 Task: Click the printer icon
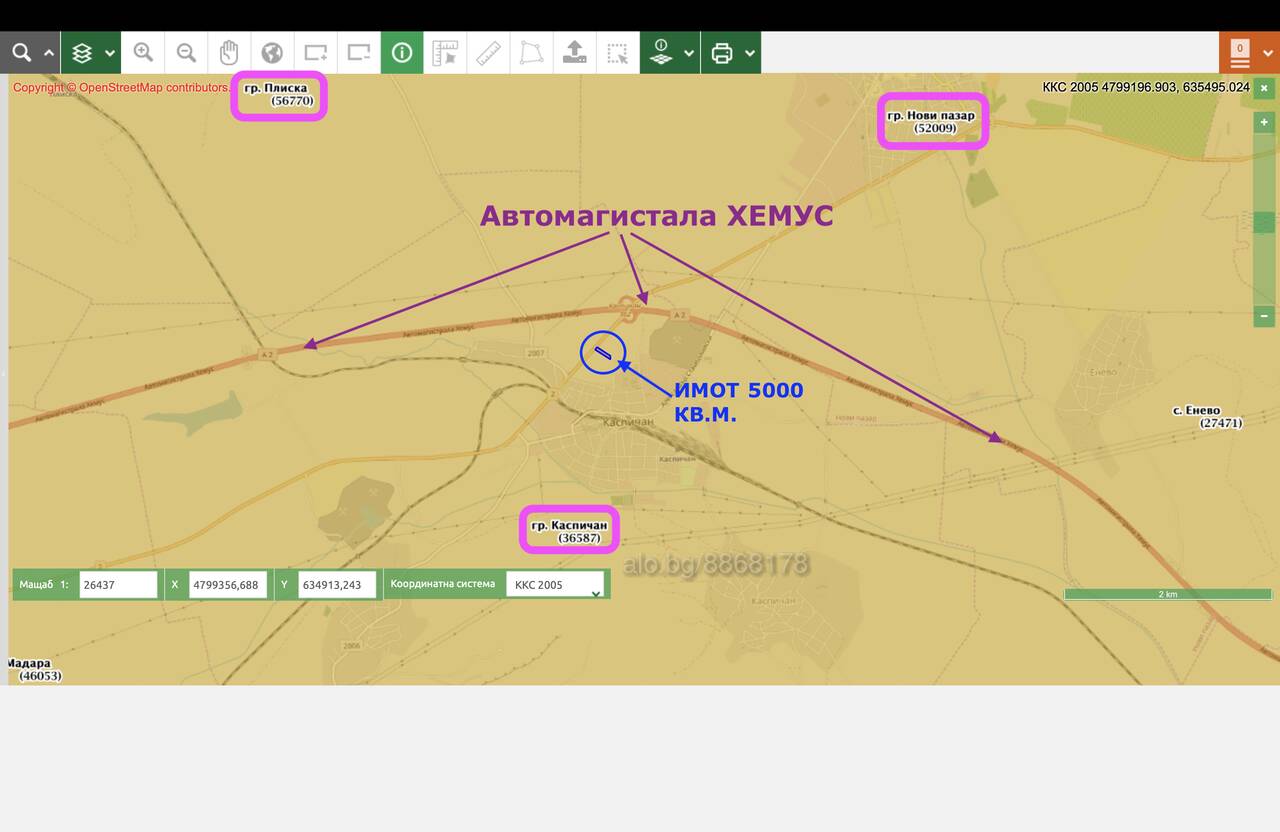722,52
